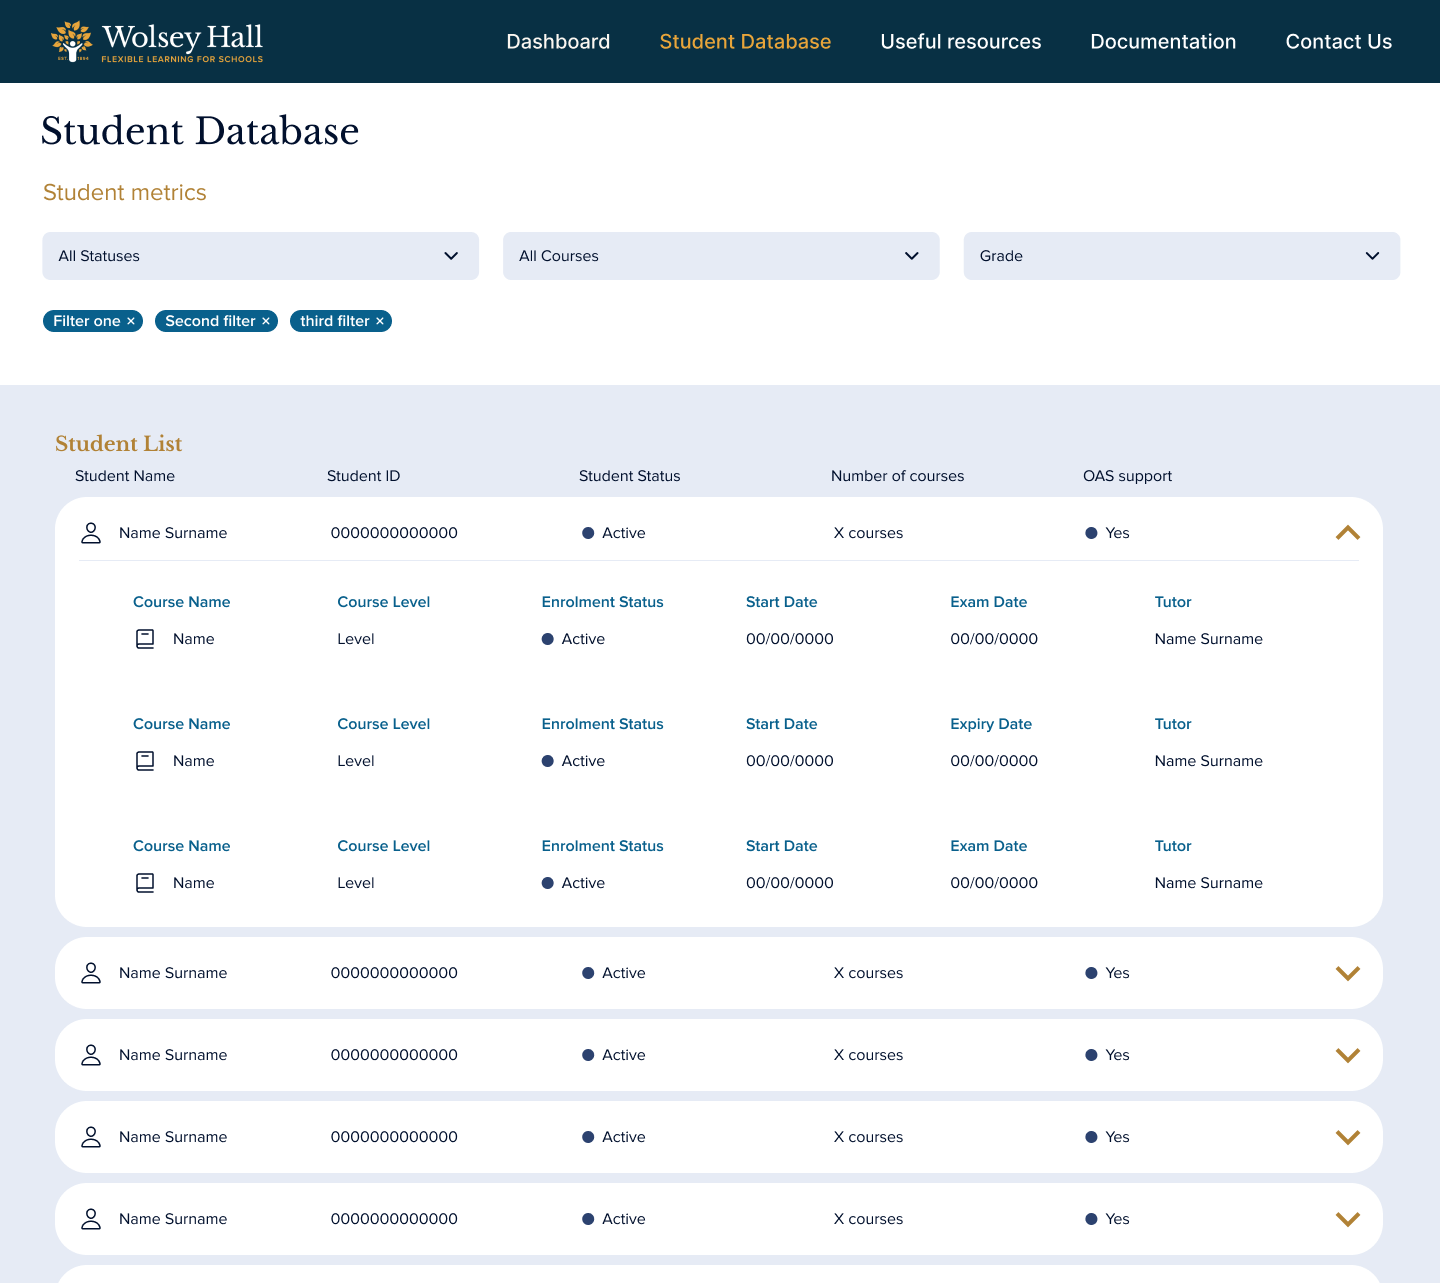Open the All Statuses dropdown

[260, 256]
